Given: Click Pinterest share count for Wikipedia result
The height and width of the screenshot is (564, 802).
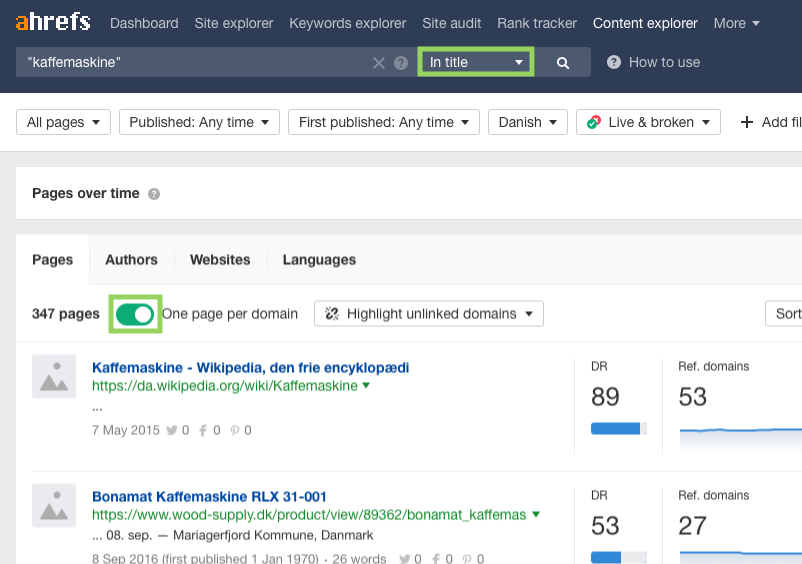Looking at the screenshot, I should 241,431.
